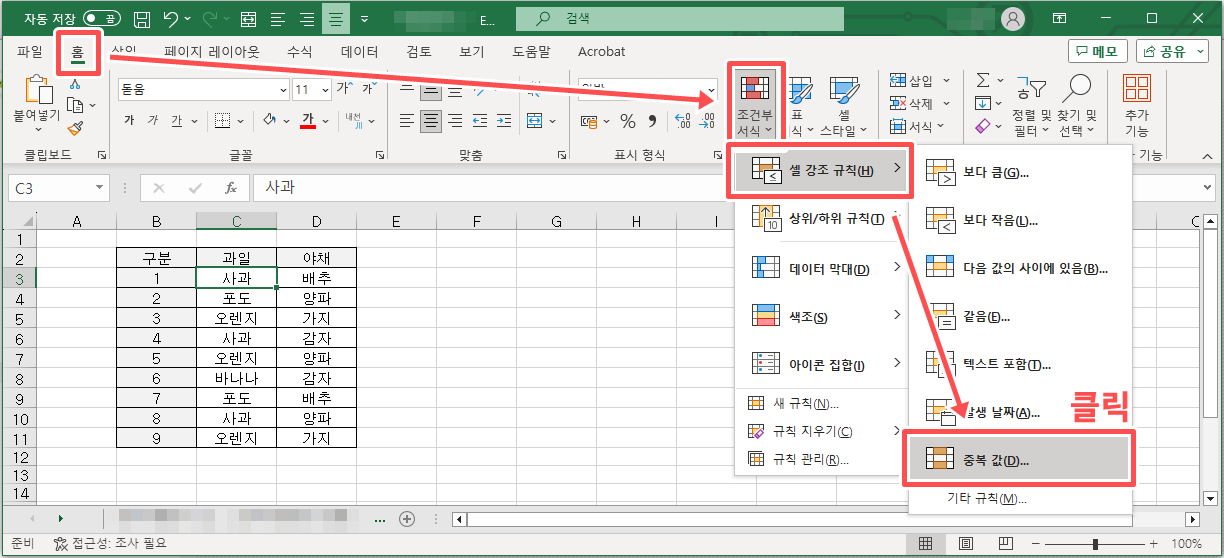Viewport: 1224px width, 558px height.
Task: Open Sort & Filter (정렬 및 필터)
Action: (x=1031, y=106)
